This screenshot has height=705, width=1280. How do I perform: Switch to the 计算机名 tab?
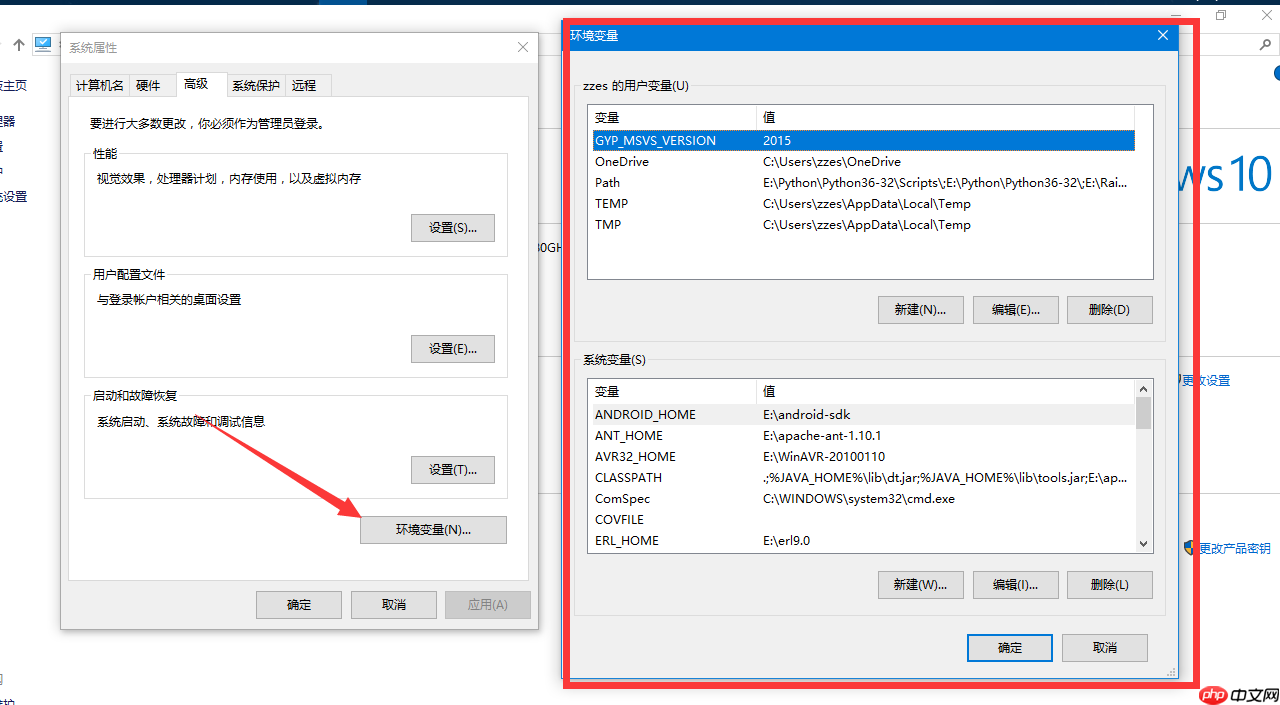point(98,85)
